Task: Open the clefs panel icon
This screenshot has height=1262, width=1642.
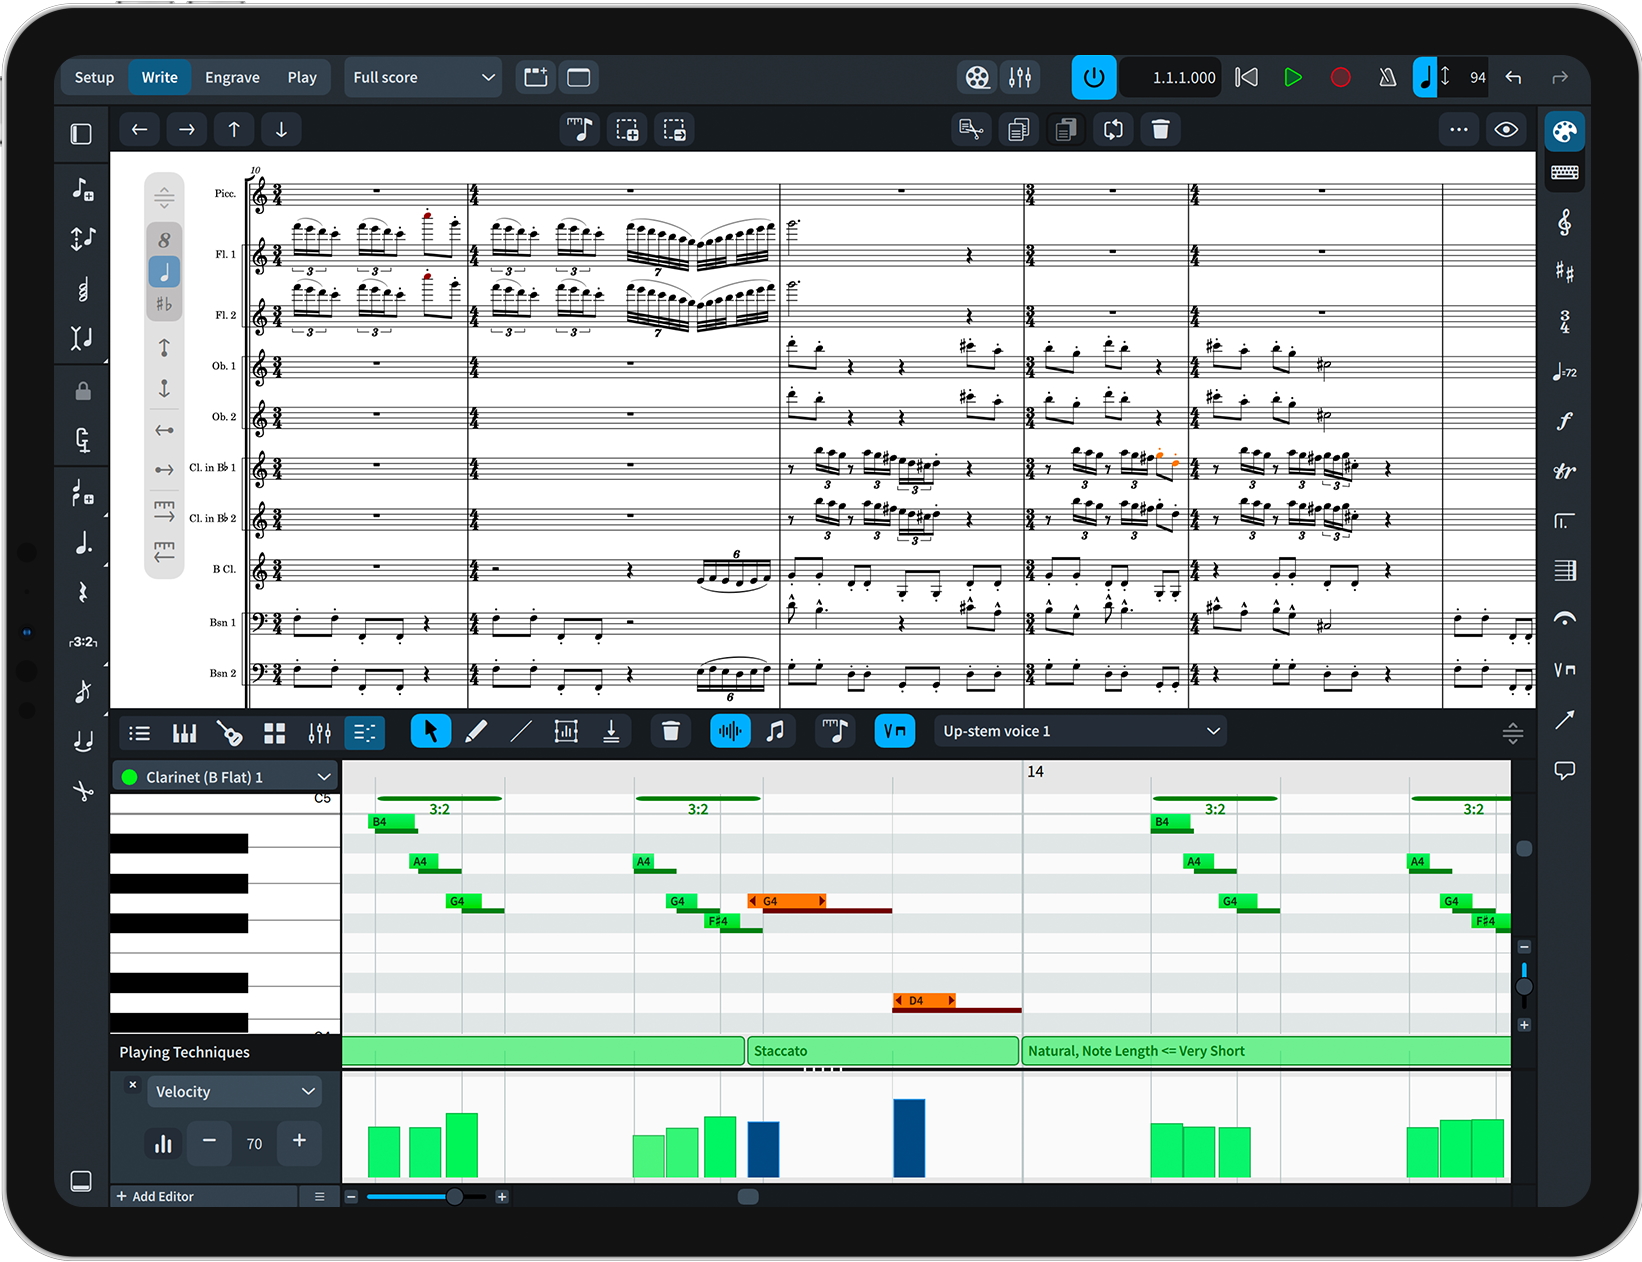Action: click(x=1564, y=222)
